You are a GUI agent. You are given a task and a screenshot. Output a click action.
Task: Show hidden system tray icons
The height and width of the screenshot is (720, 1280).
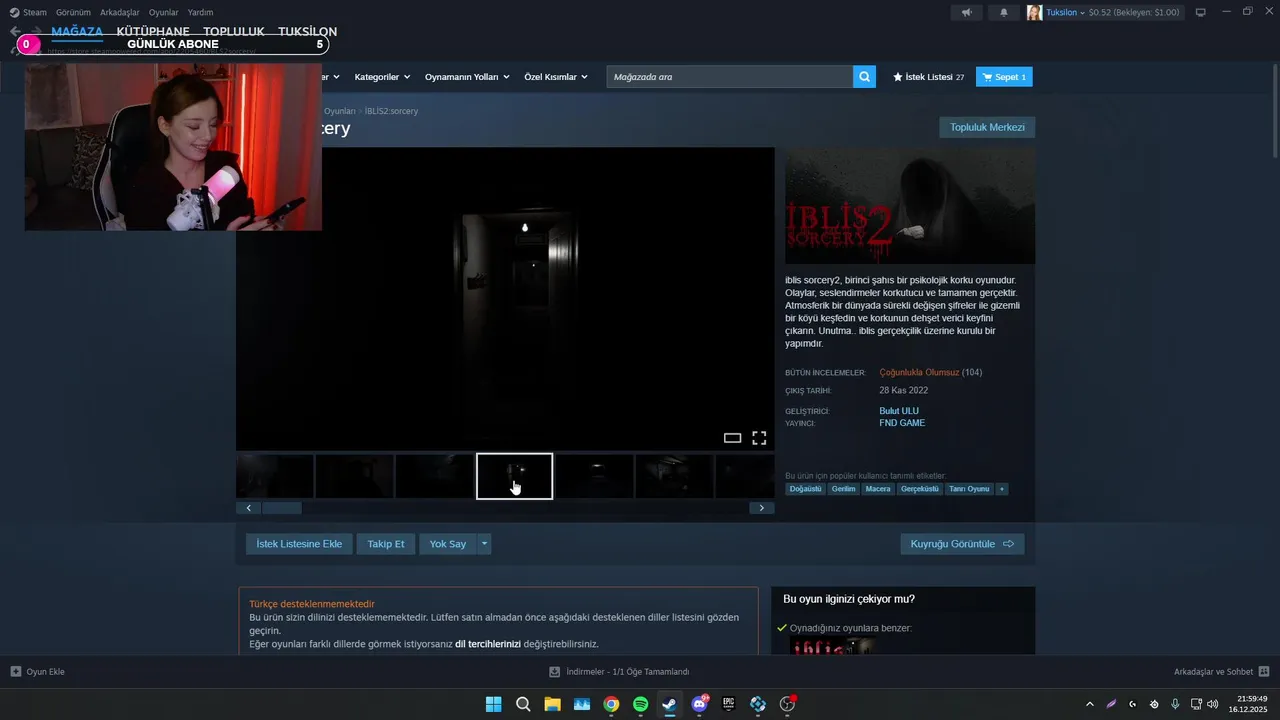[x=1090, y=704]
